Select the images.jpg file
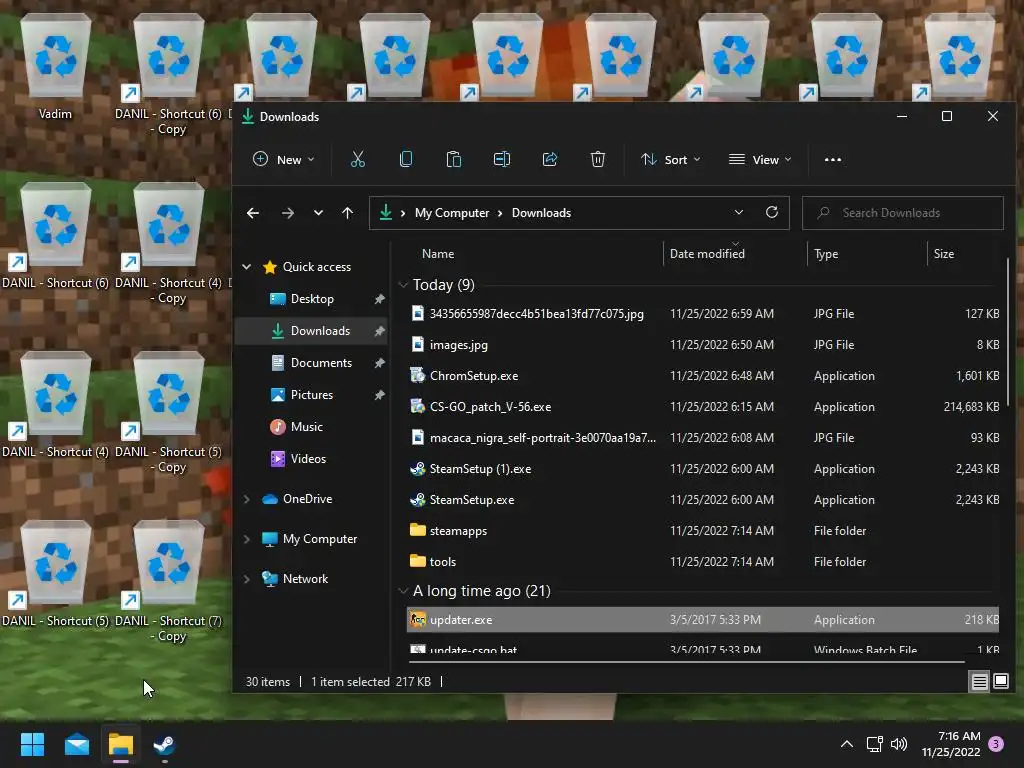 [458, 345]
